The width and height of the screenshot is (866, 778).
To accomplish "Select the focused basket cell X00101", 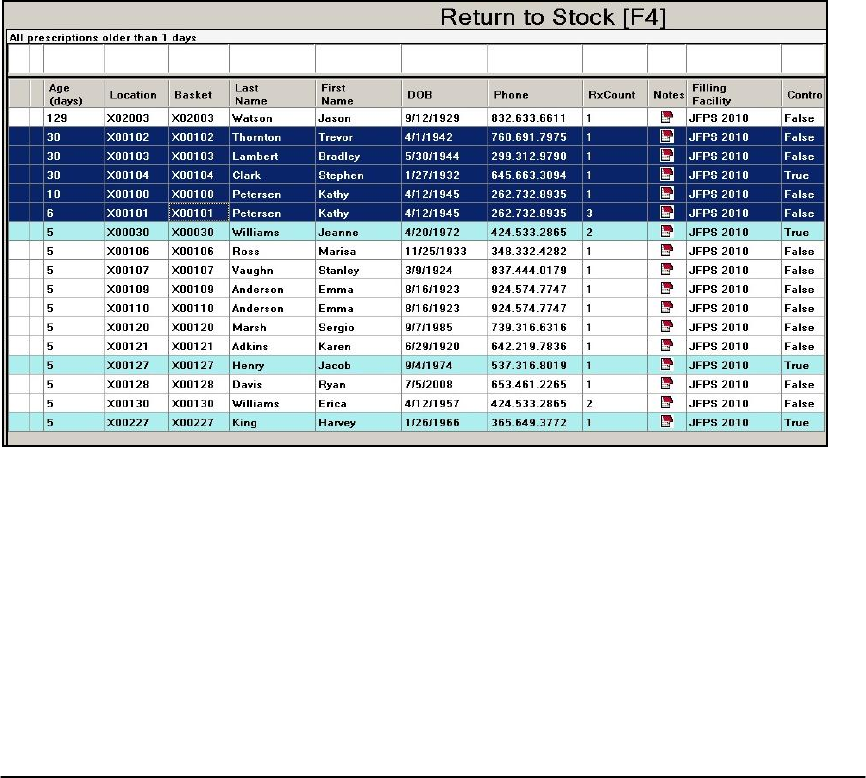I will point(198,213).
